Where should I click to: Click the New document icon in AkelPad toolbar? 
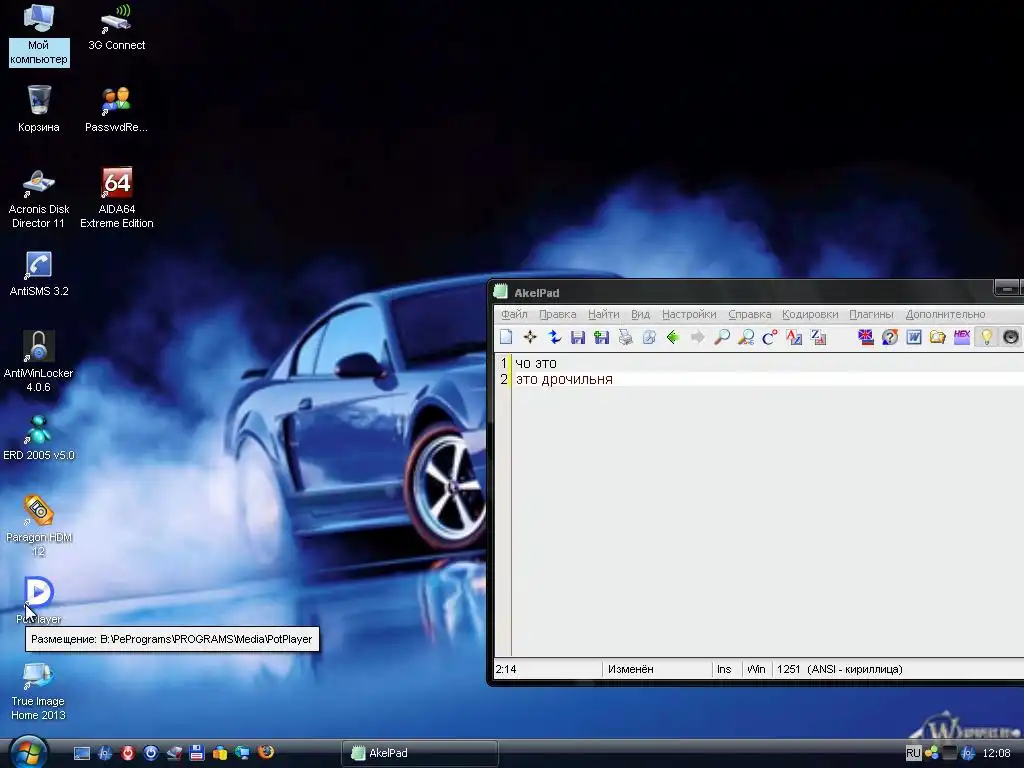pyautogui.click(x=506, y=337)
